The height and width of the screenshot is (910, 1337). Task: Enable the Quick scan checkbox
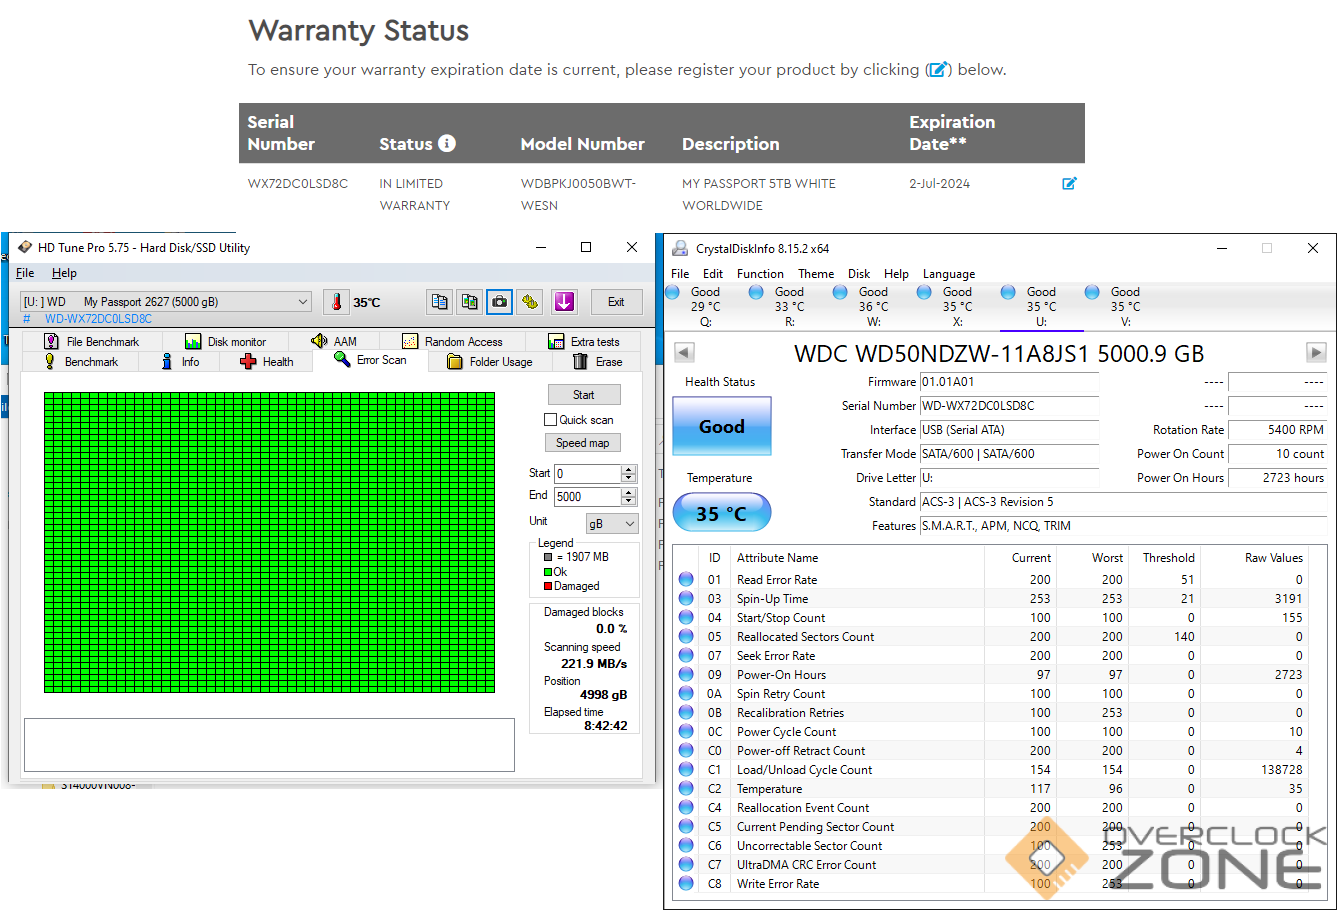pos(550,420)
